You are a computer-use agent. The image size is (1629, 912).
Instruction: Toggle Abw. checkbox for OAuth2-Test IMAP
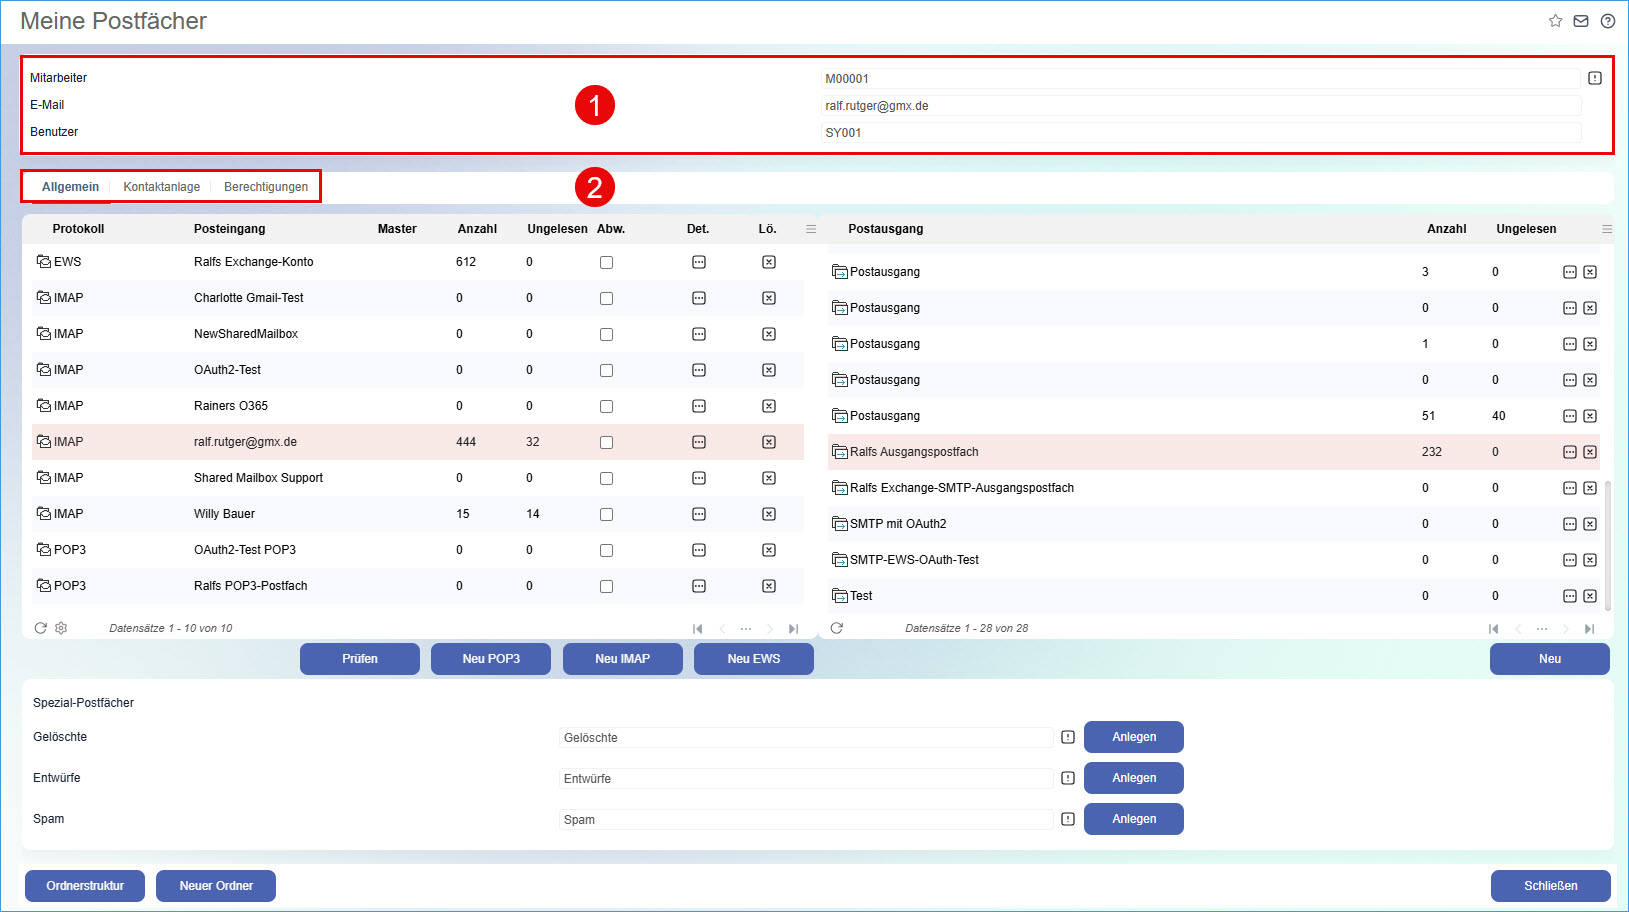606,370
